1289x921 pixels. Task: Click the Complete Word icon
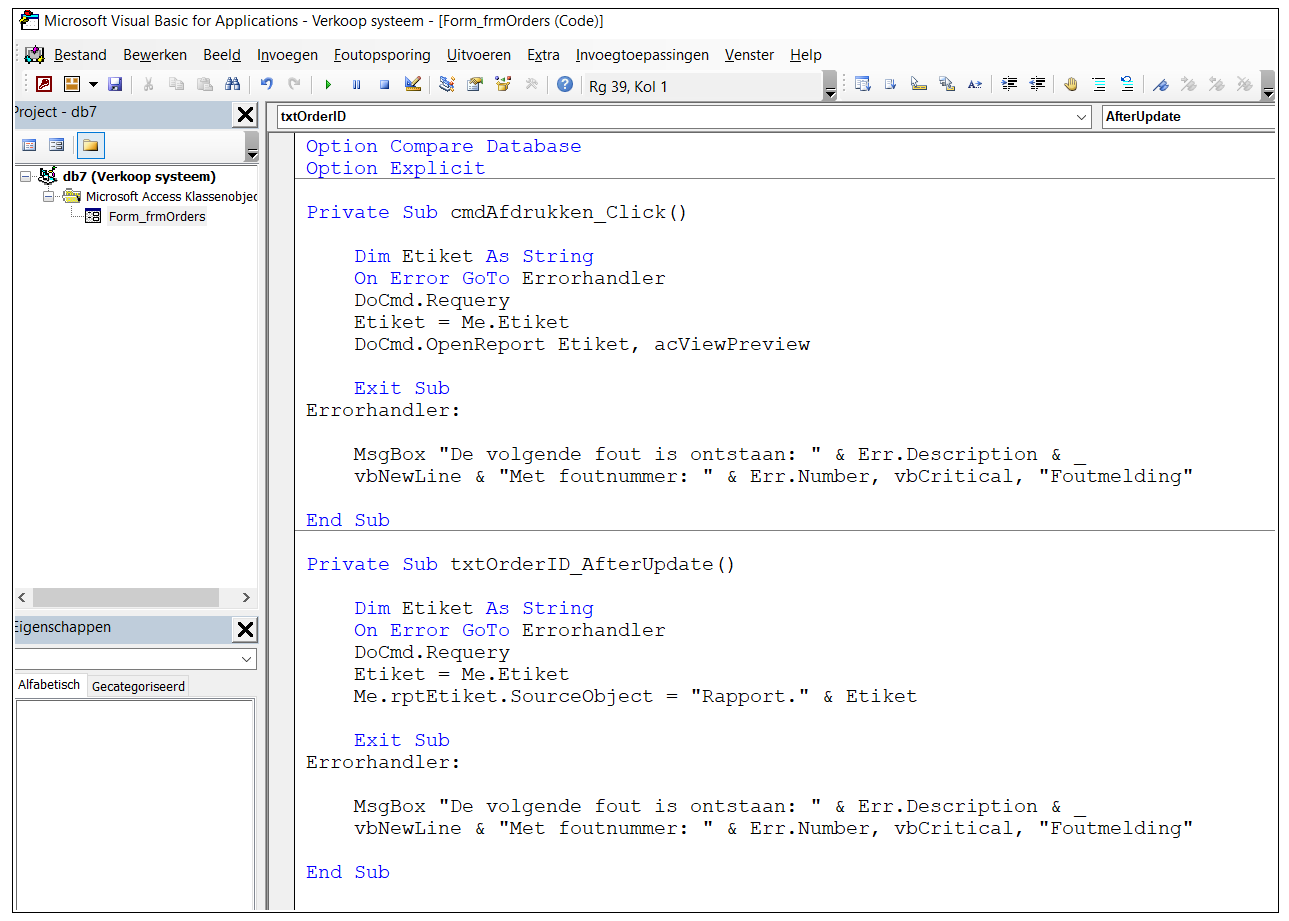(974, 85)
